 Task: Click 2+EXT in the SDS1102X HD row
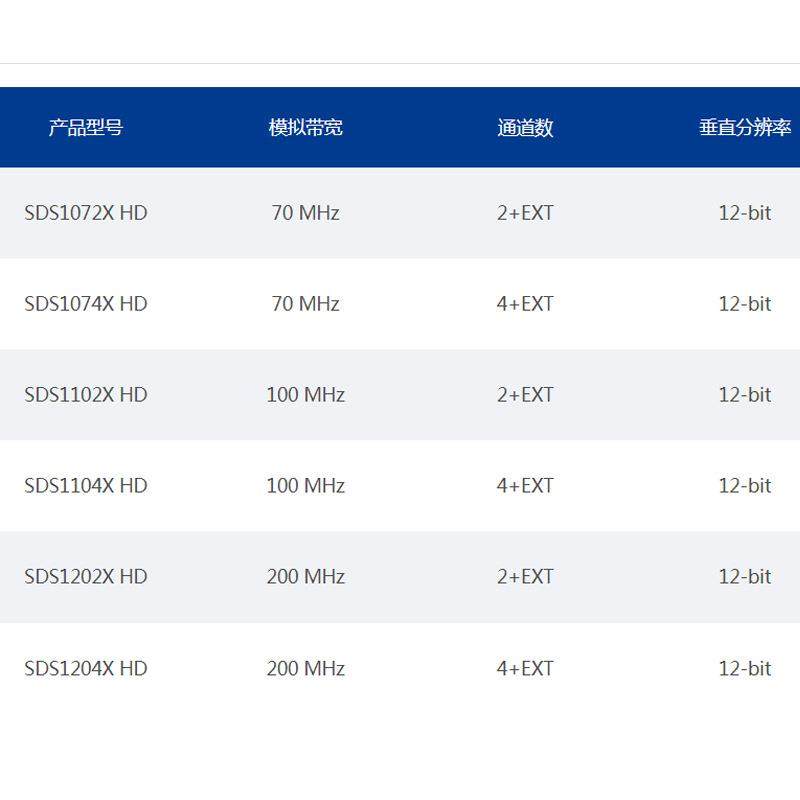[525, 394]
